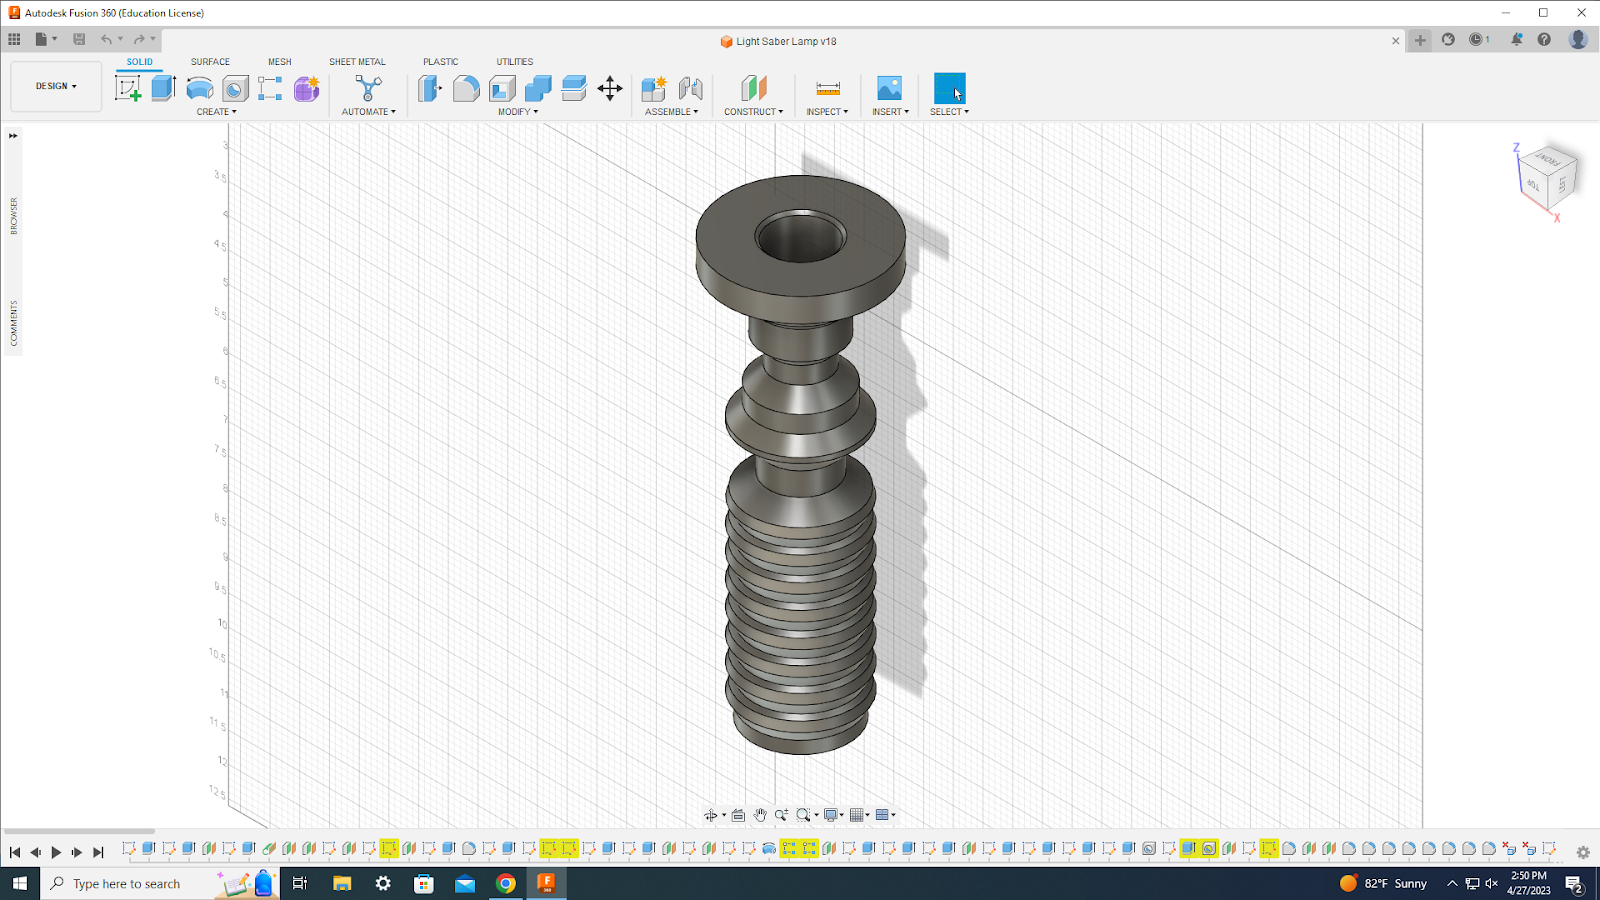Open the Offset Face tool

(x=574, y=88)
